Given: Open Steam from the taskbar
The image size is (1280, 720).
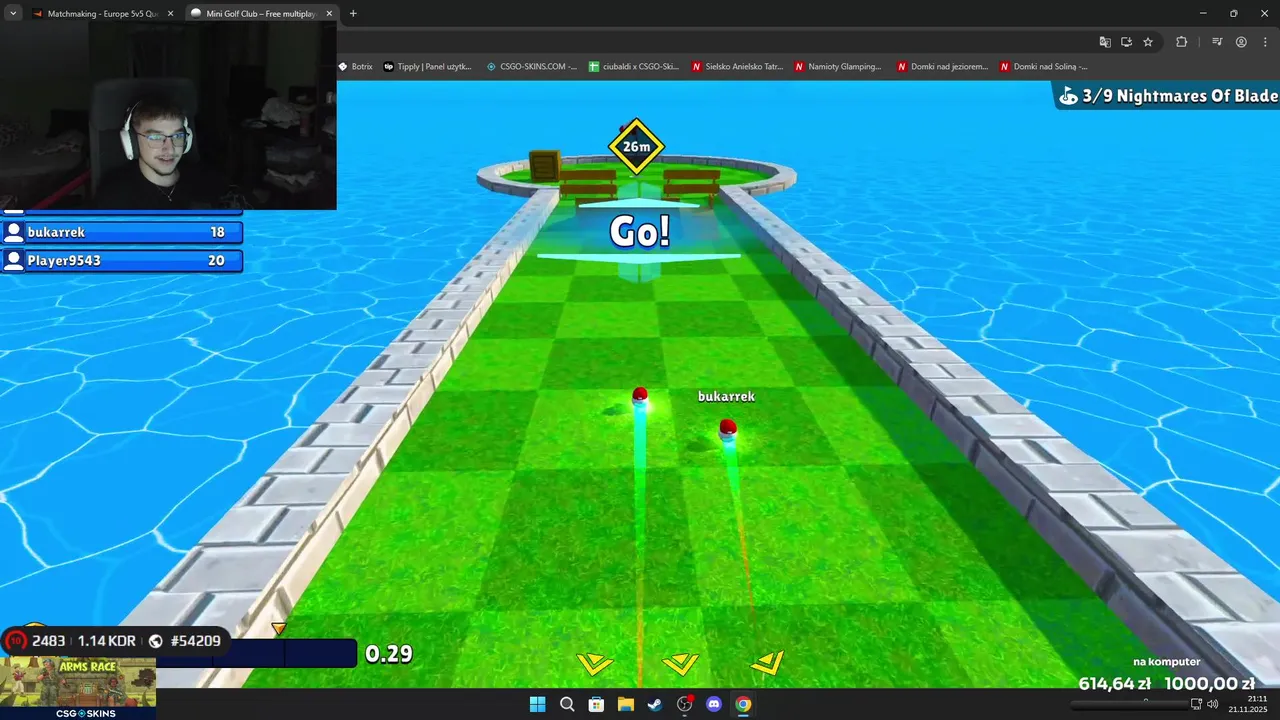Looking at the screenshot, I should click(655, 704).
